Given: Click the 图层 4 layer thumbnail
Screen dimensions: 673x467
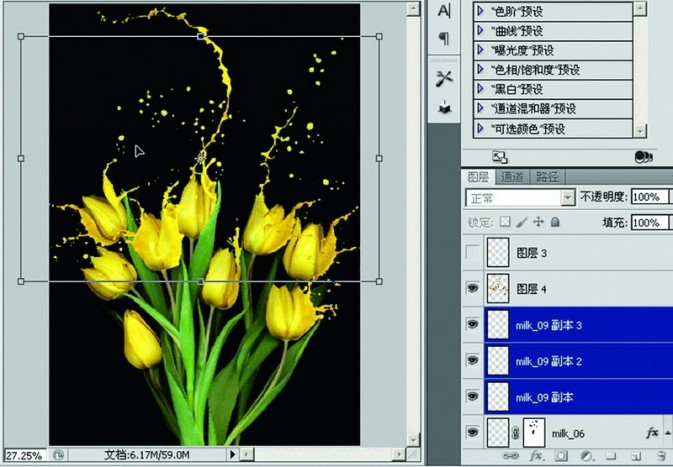Looking at the screenshot, I should click(x=498, y=288).
